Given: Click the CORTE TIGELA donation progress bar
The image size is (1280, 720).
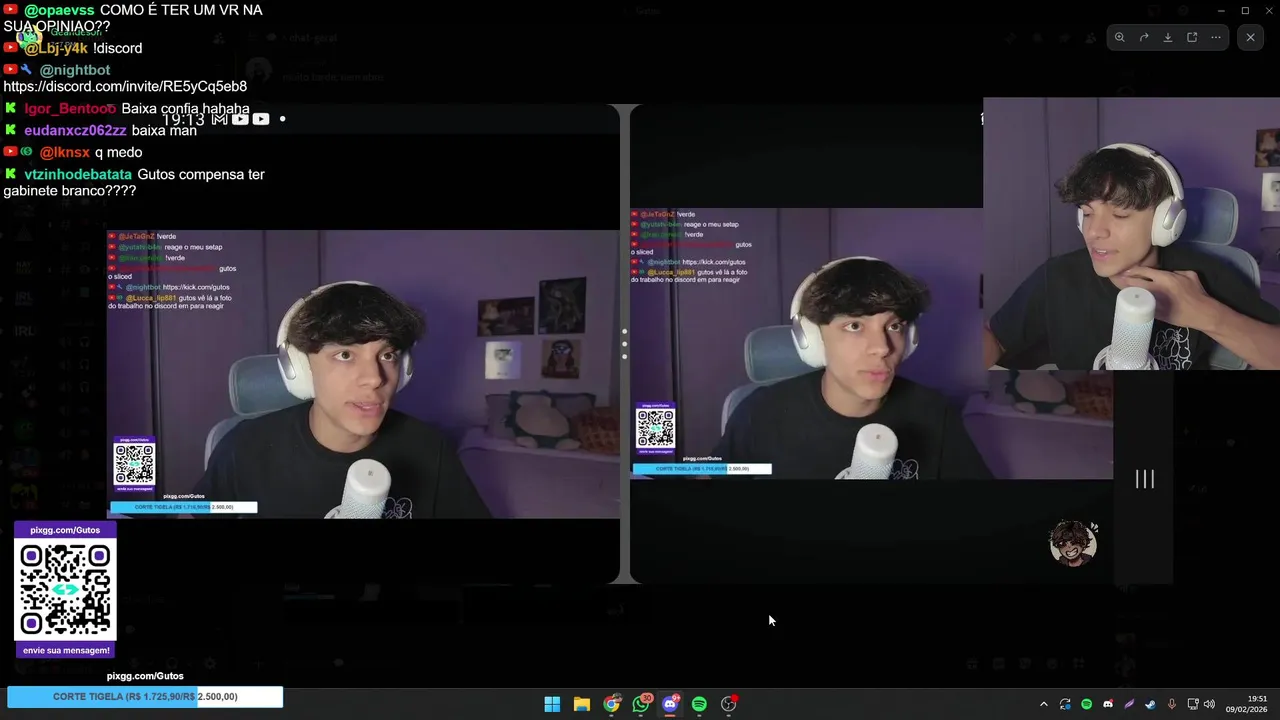Looking at the screenshot, I should [x=145, y=697].
